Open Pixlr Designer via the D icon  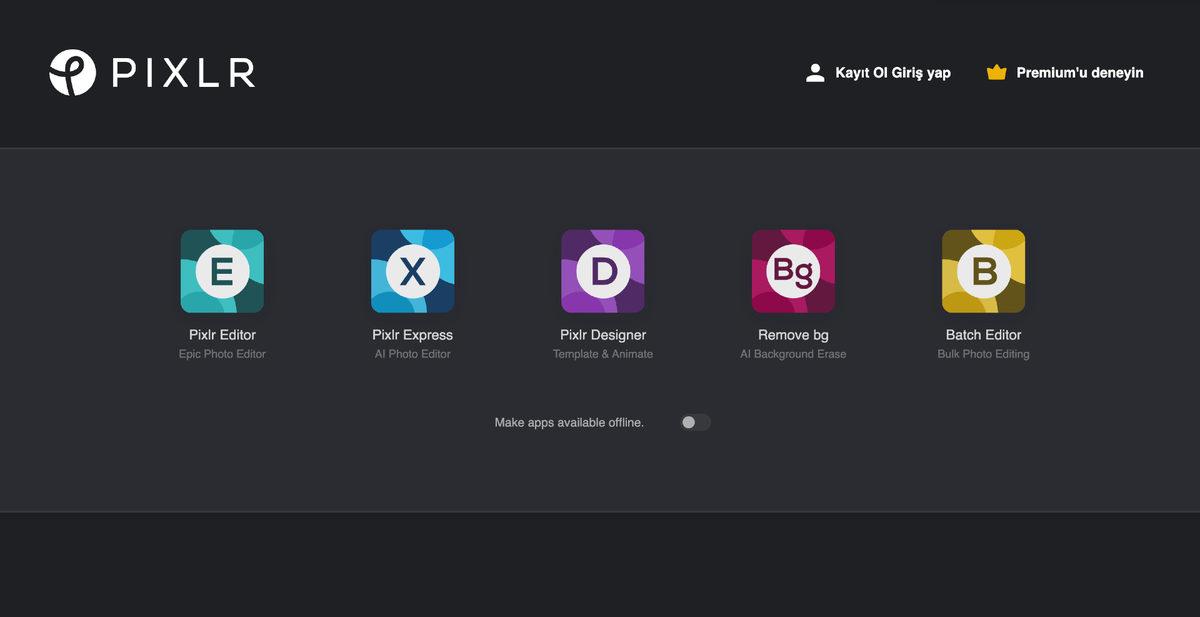603,271
